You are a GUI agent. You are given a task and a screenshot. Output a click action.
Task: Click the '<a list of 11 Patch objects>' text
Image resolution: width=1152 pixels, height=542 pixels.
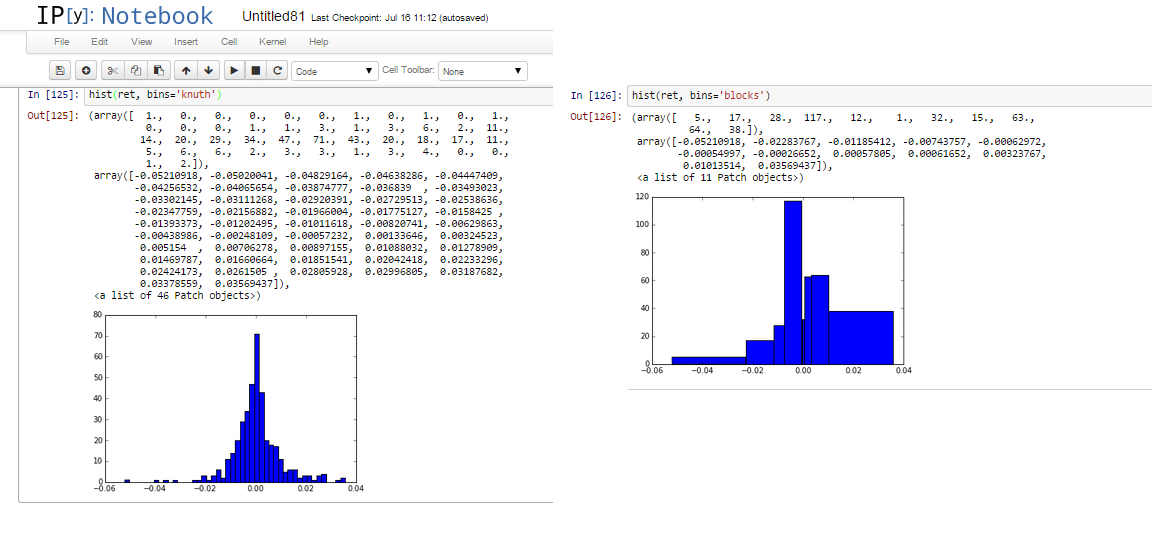tap(721, 178)
